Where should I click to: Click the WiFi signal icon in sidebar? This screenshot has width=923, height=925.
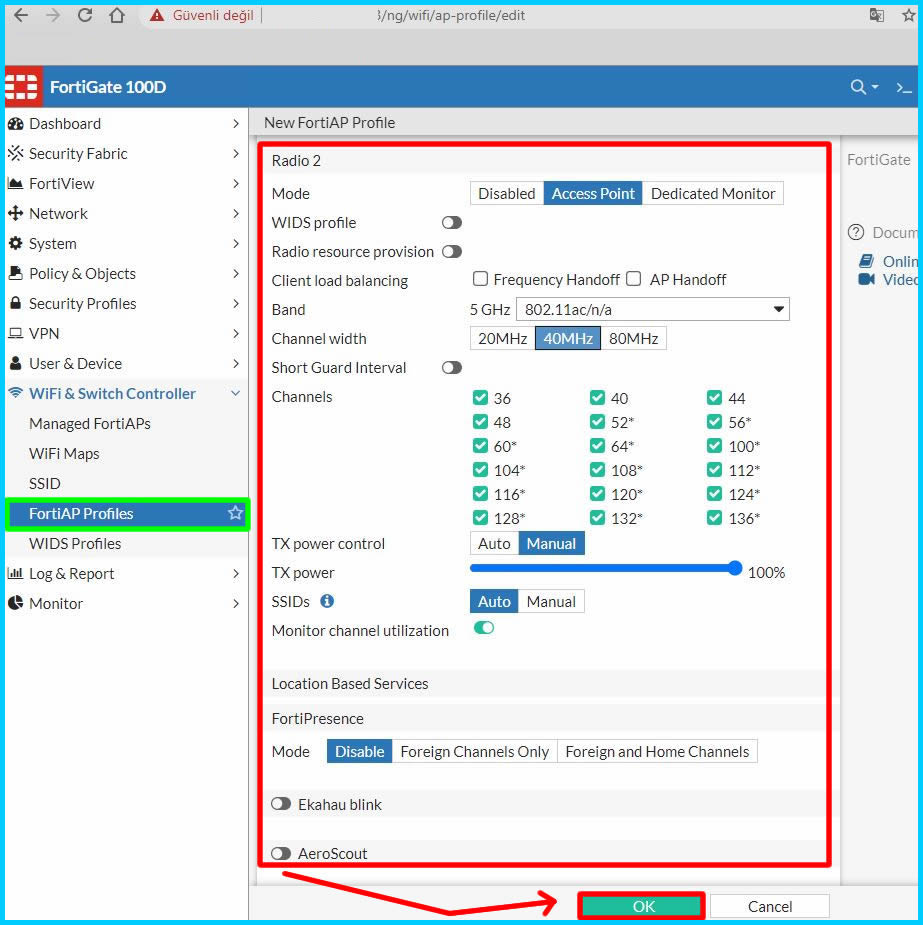pyautogui.click(x=15, y=393)
